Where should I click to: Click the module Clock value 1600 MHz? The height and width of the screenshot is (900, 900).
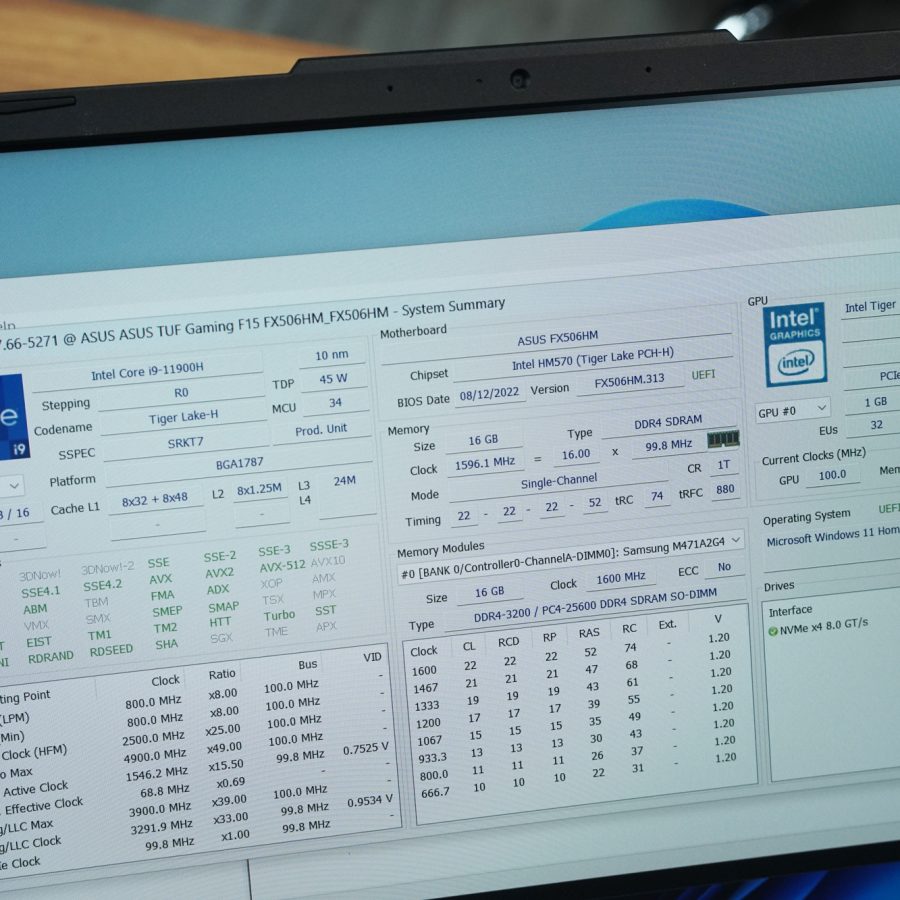tap(621, 579)
